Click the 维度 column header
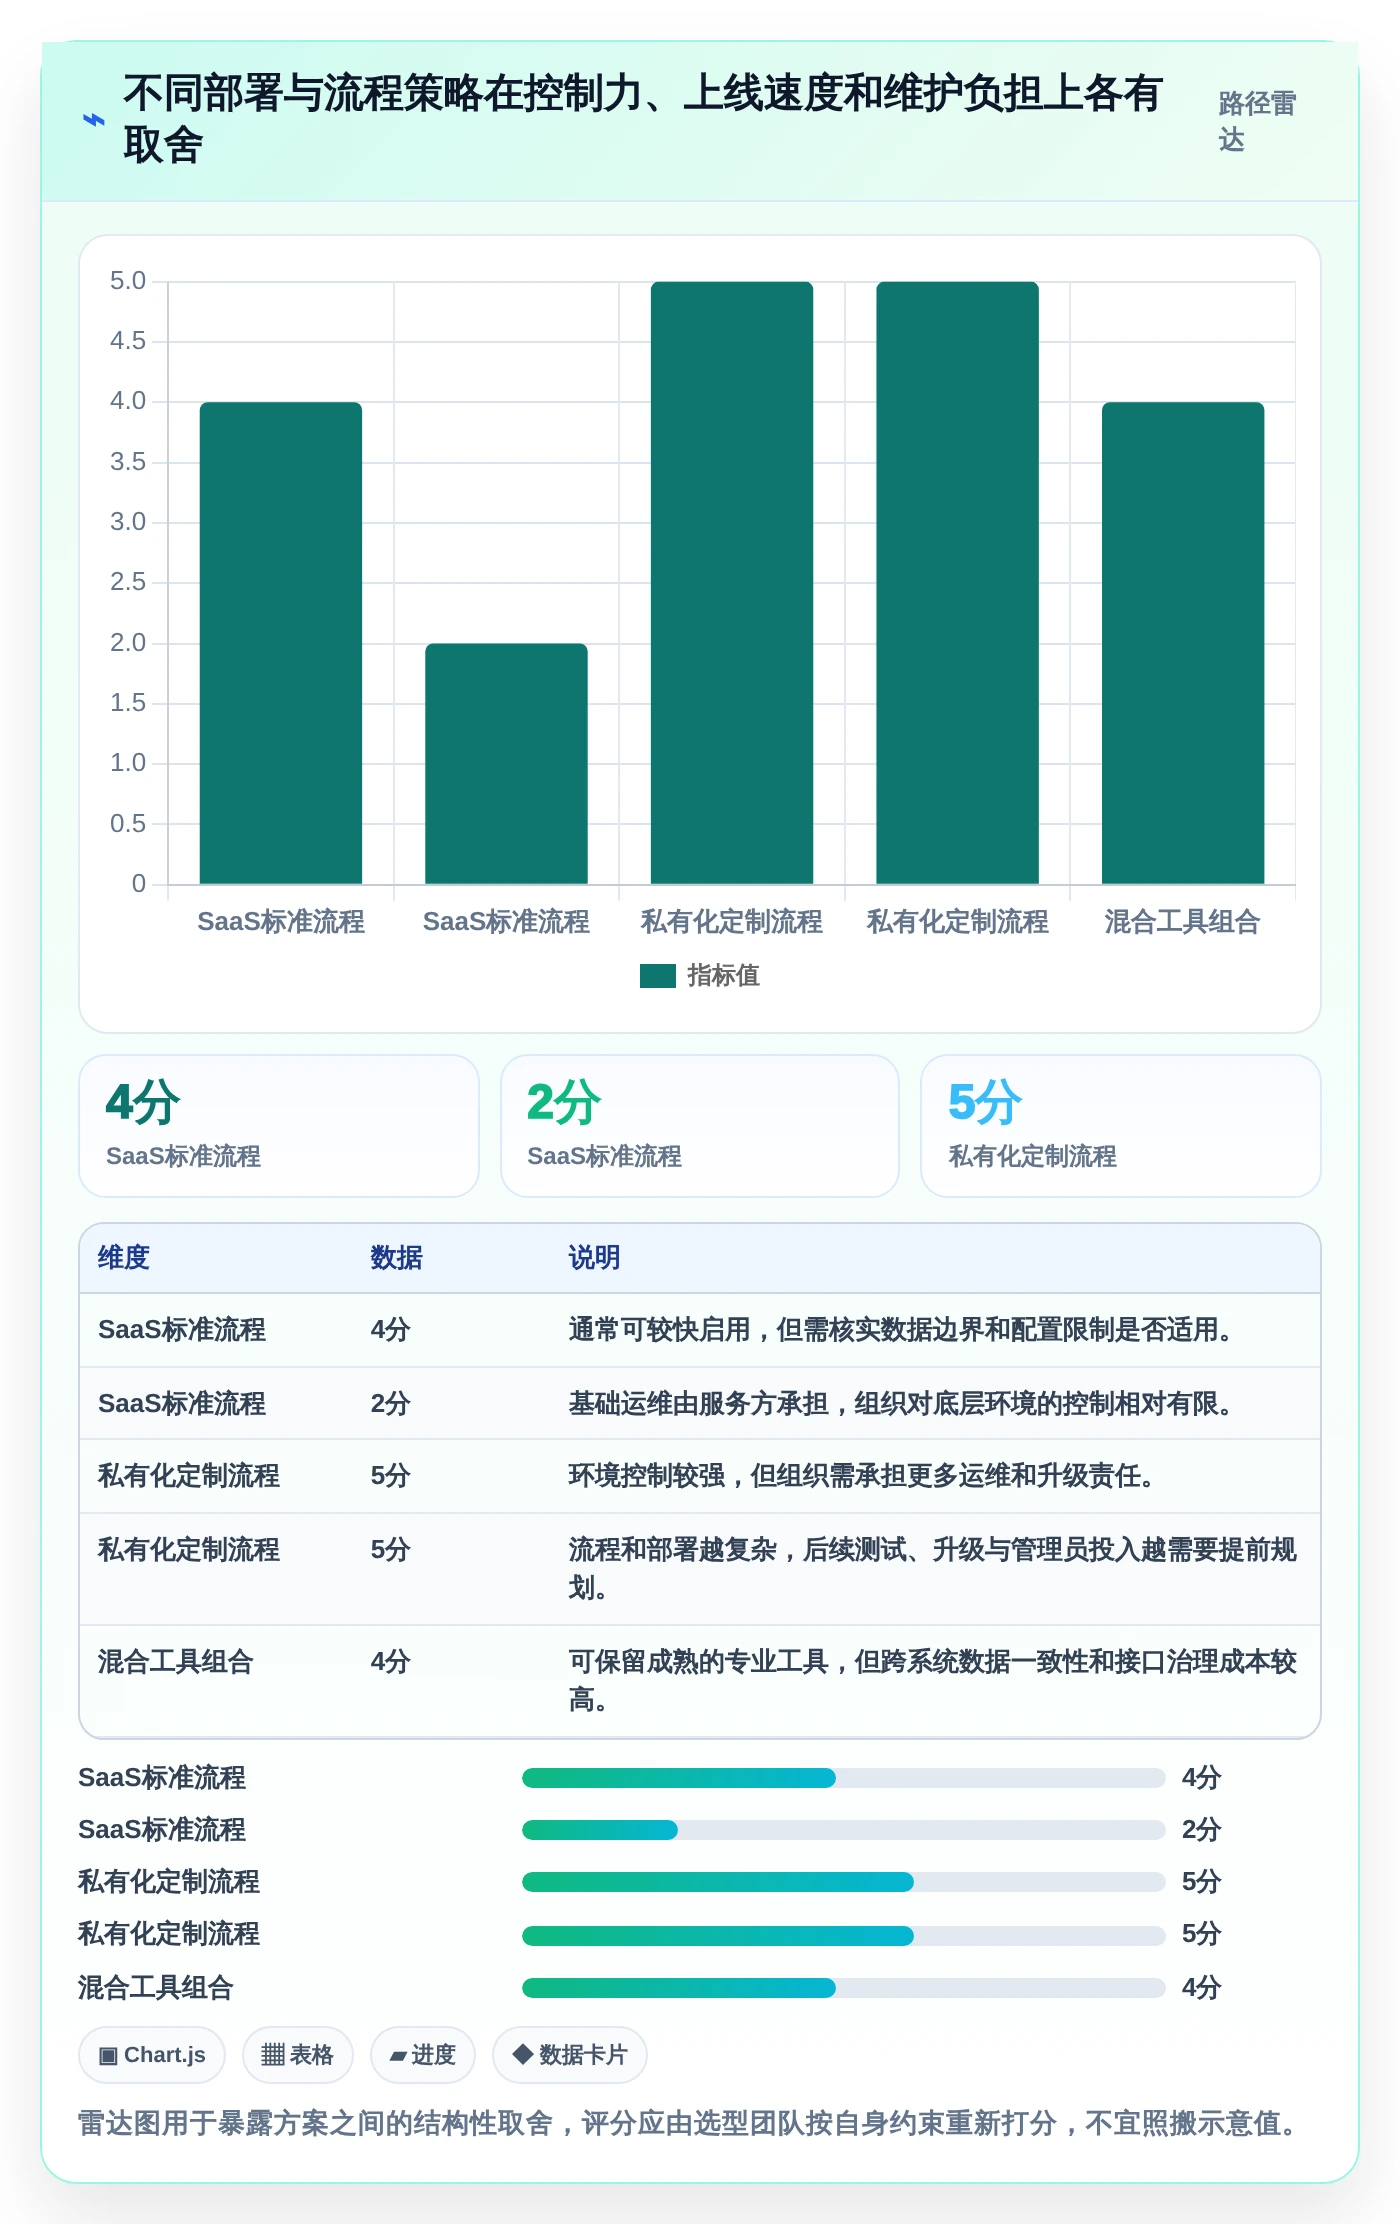This screenshot has width=1400, height=2224. point(124,1258)
